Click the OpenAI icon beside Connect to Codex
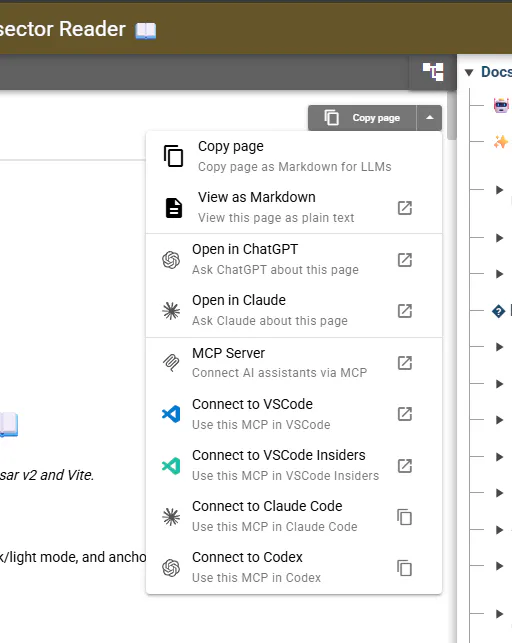Screen dimensions: 512x643 171,568
